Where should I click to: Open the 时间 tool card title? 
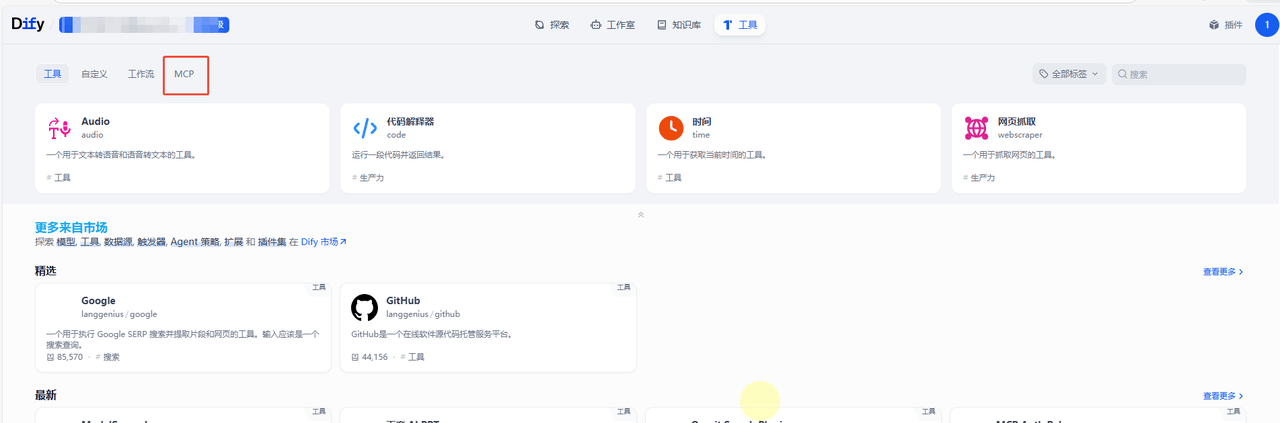tap(701, 122)
